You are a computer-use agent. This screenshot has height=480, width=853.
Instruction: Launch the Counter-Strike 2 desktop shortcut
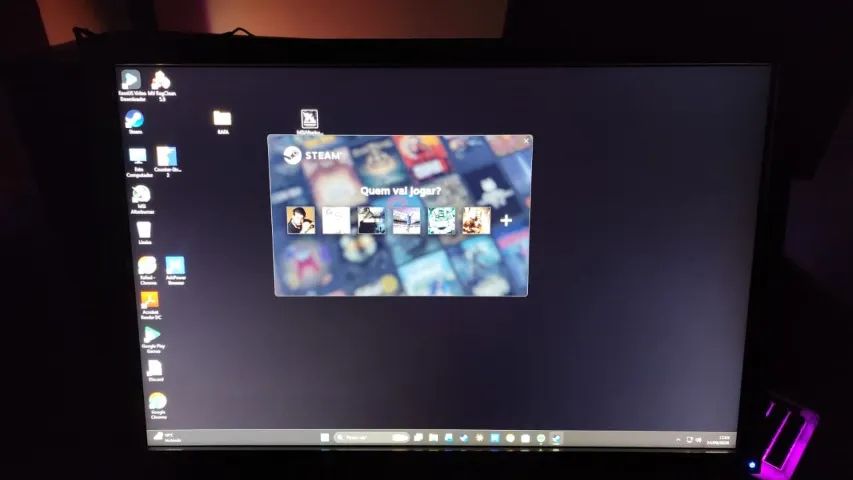167,161
